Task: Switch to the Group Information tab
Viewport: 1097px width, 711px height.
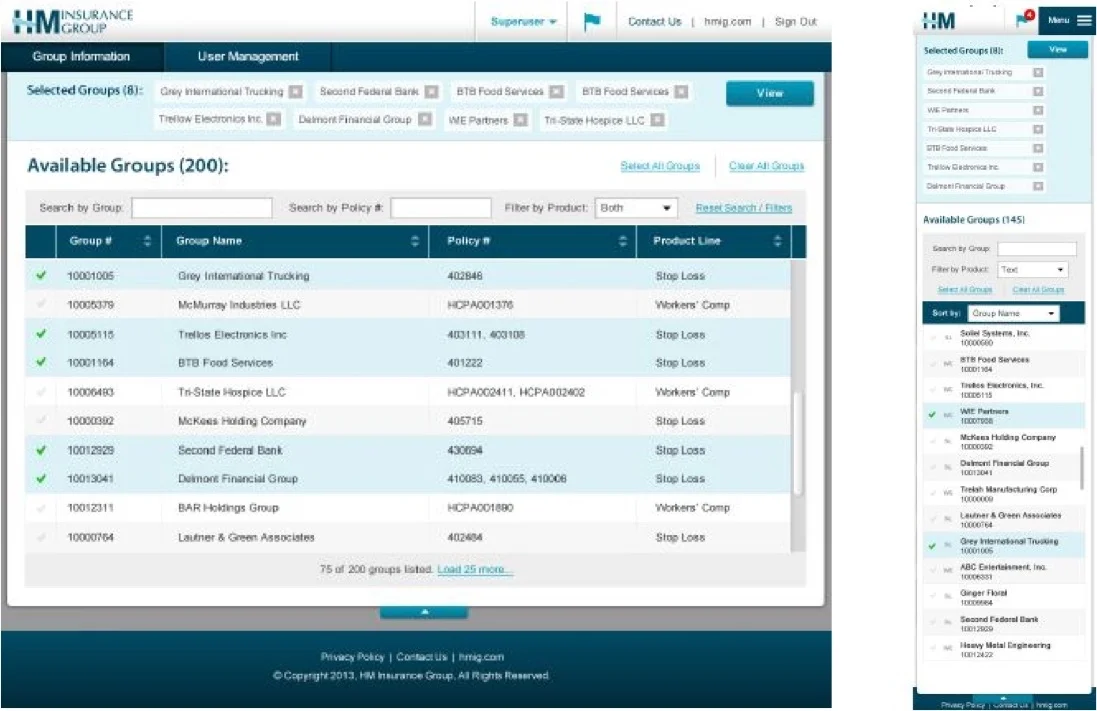Action: click(x=81, y=57)
